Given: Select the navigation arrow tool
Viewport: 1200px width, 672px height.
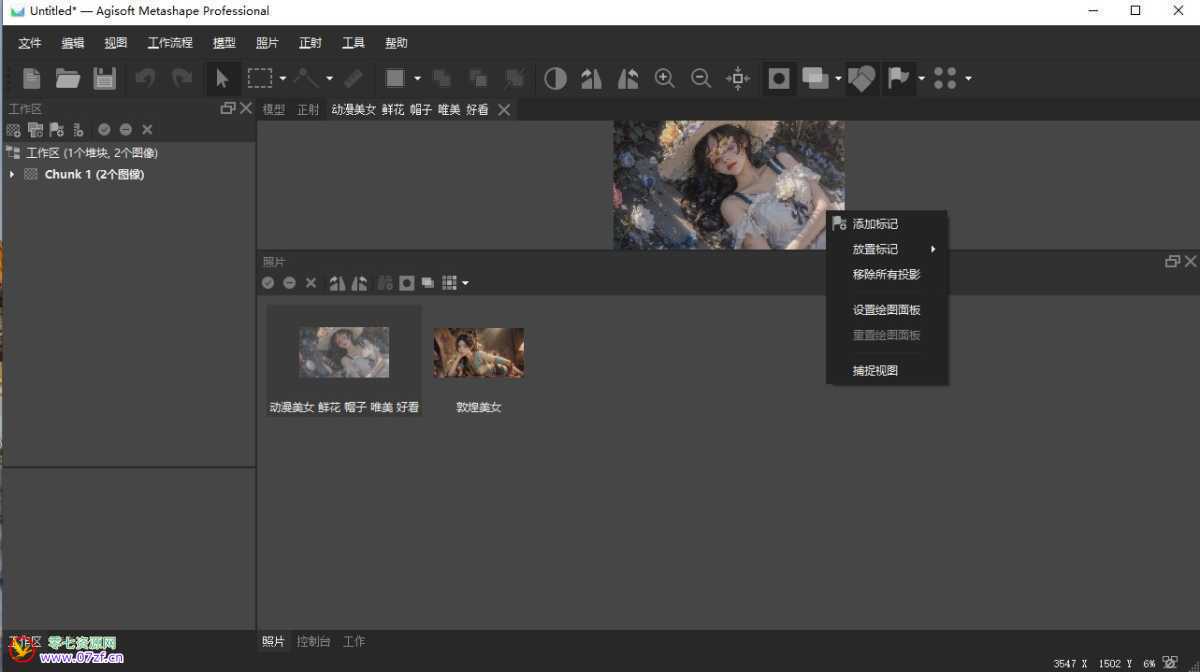Looking at the screenshot, I should click(x=222, y=78).
